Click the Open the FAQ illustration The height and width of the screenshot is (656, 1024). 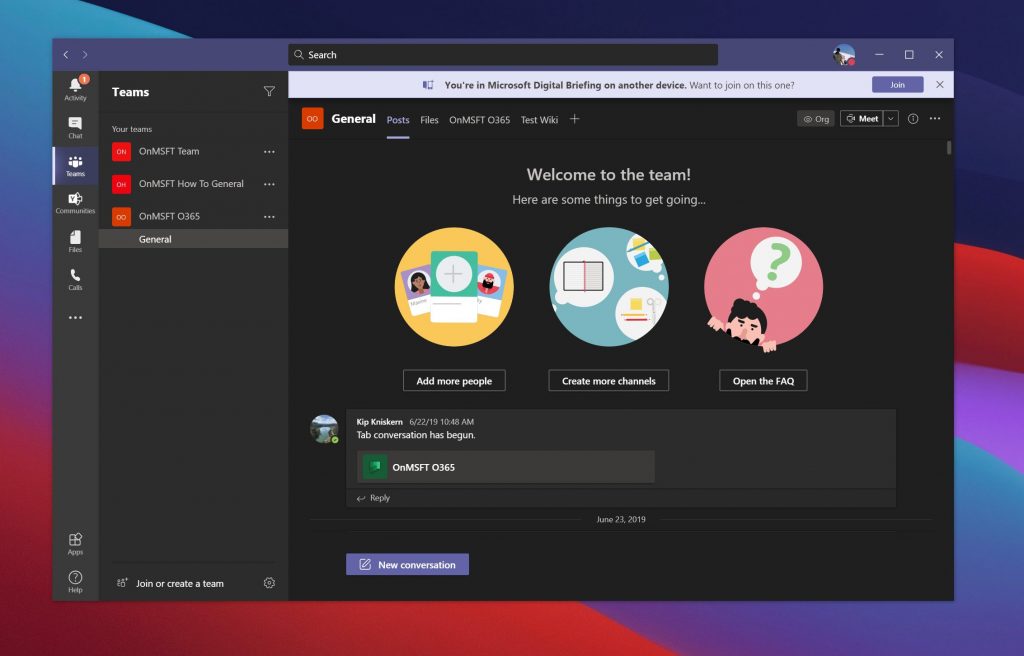tap(763, 288)
